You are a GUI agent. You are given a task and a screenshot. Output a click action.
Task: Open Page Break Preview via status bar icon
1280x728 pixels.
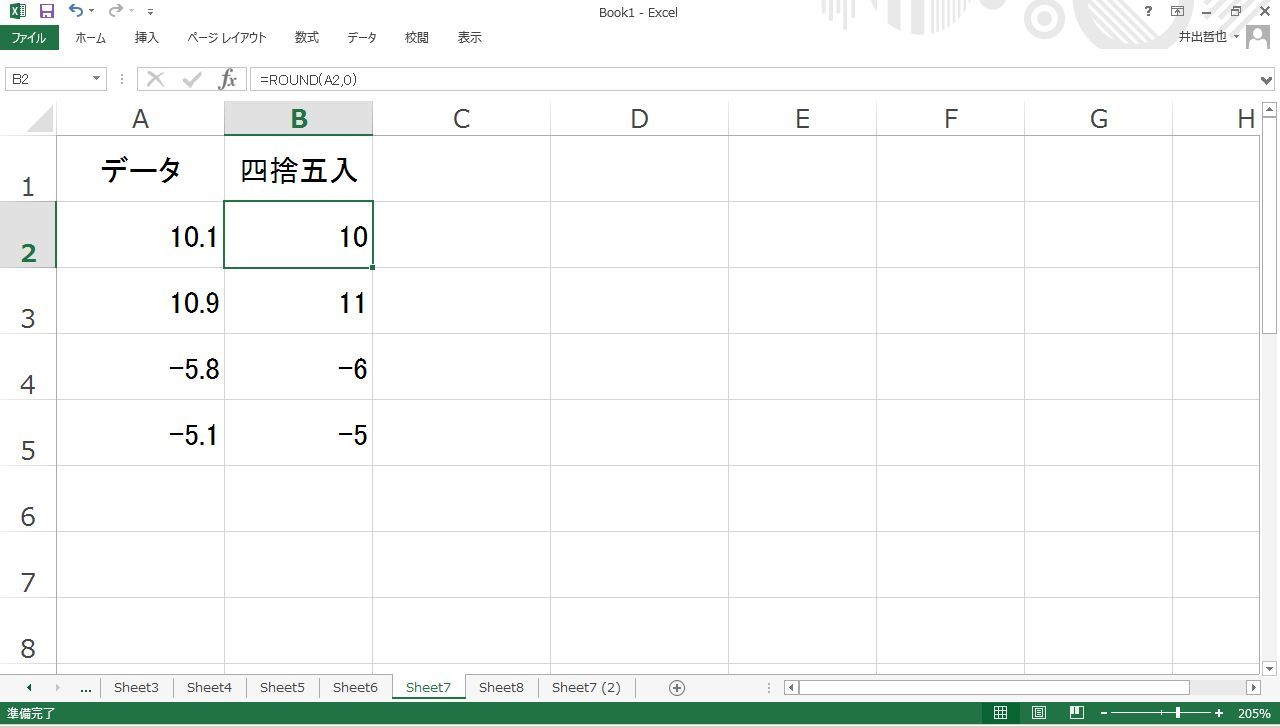coord(1076,712)
